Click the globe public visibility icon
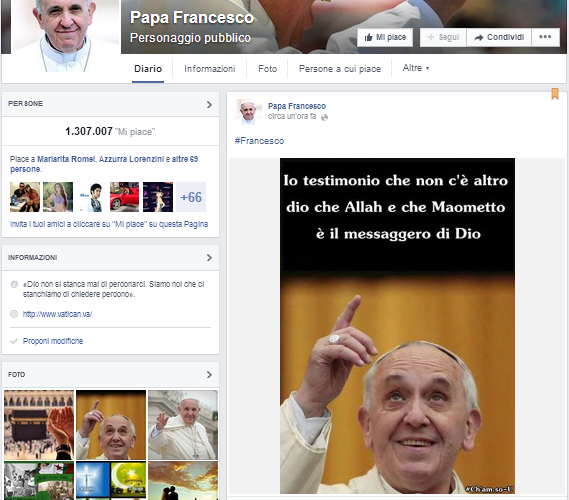This screenshot has width=569, height=500. click(324, 117)
